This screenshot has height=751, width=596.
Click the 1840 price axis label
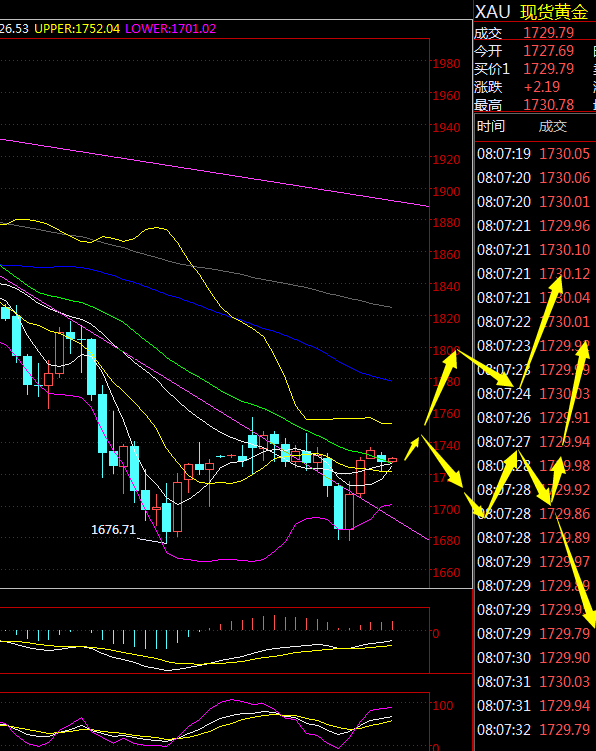tap(447, 286)
